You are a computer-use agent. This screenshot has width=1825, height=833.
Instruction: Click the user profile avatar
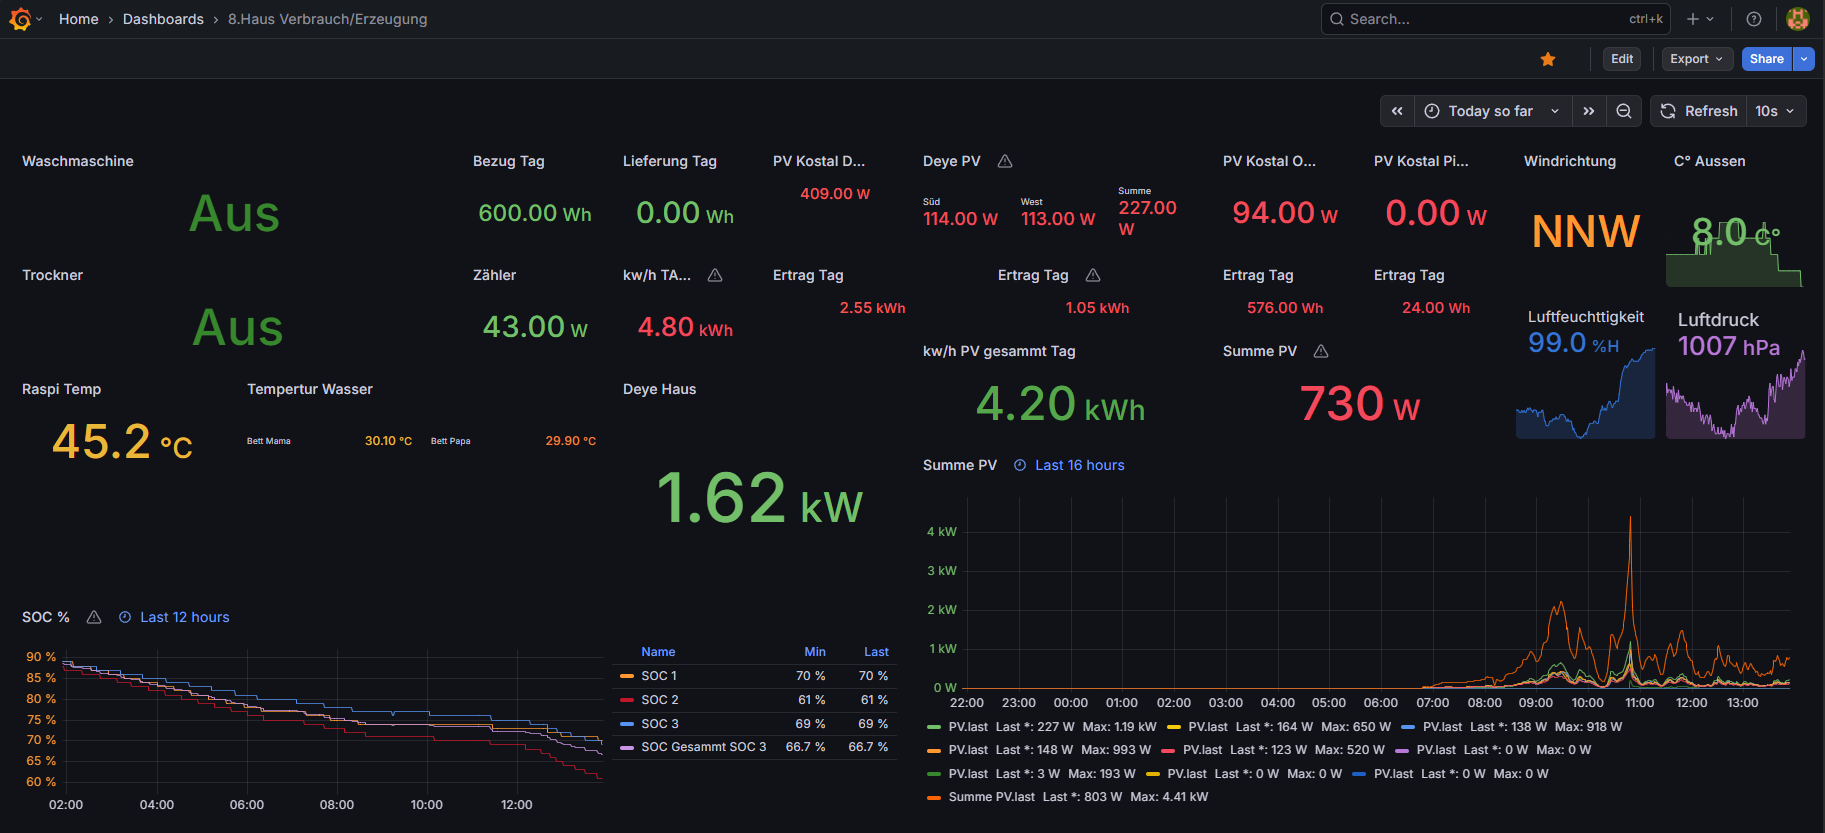[x=1797, y=19]
